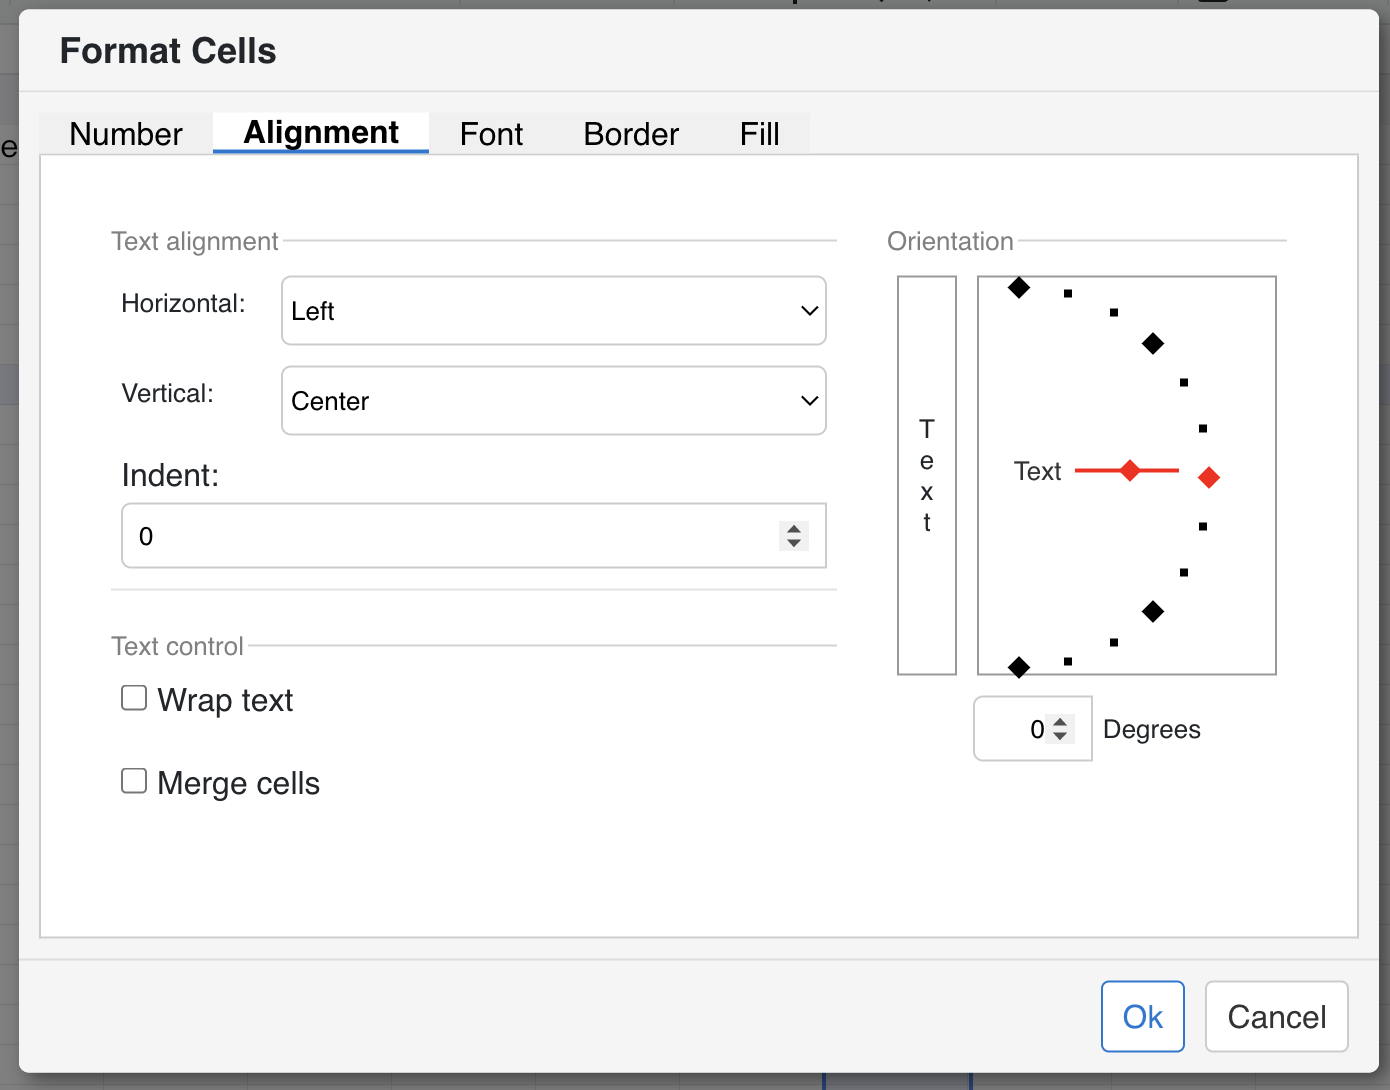This screenshot has width=1390, height=1090.
Task: Switch to the Number tab
Action: tap(125, 134)
